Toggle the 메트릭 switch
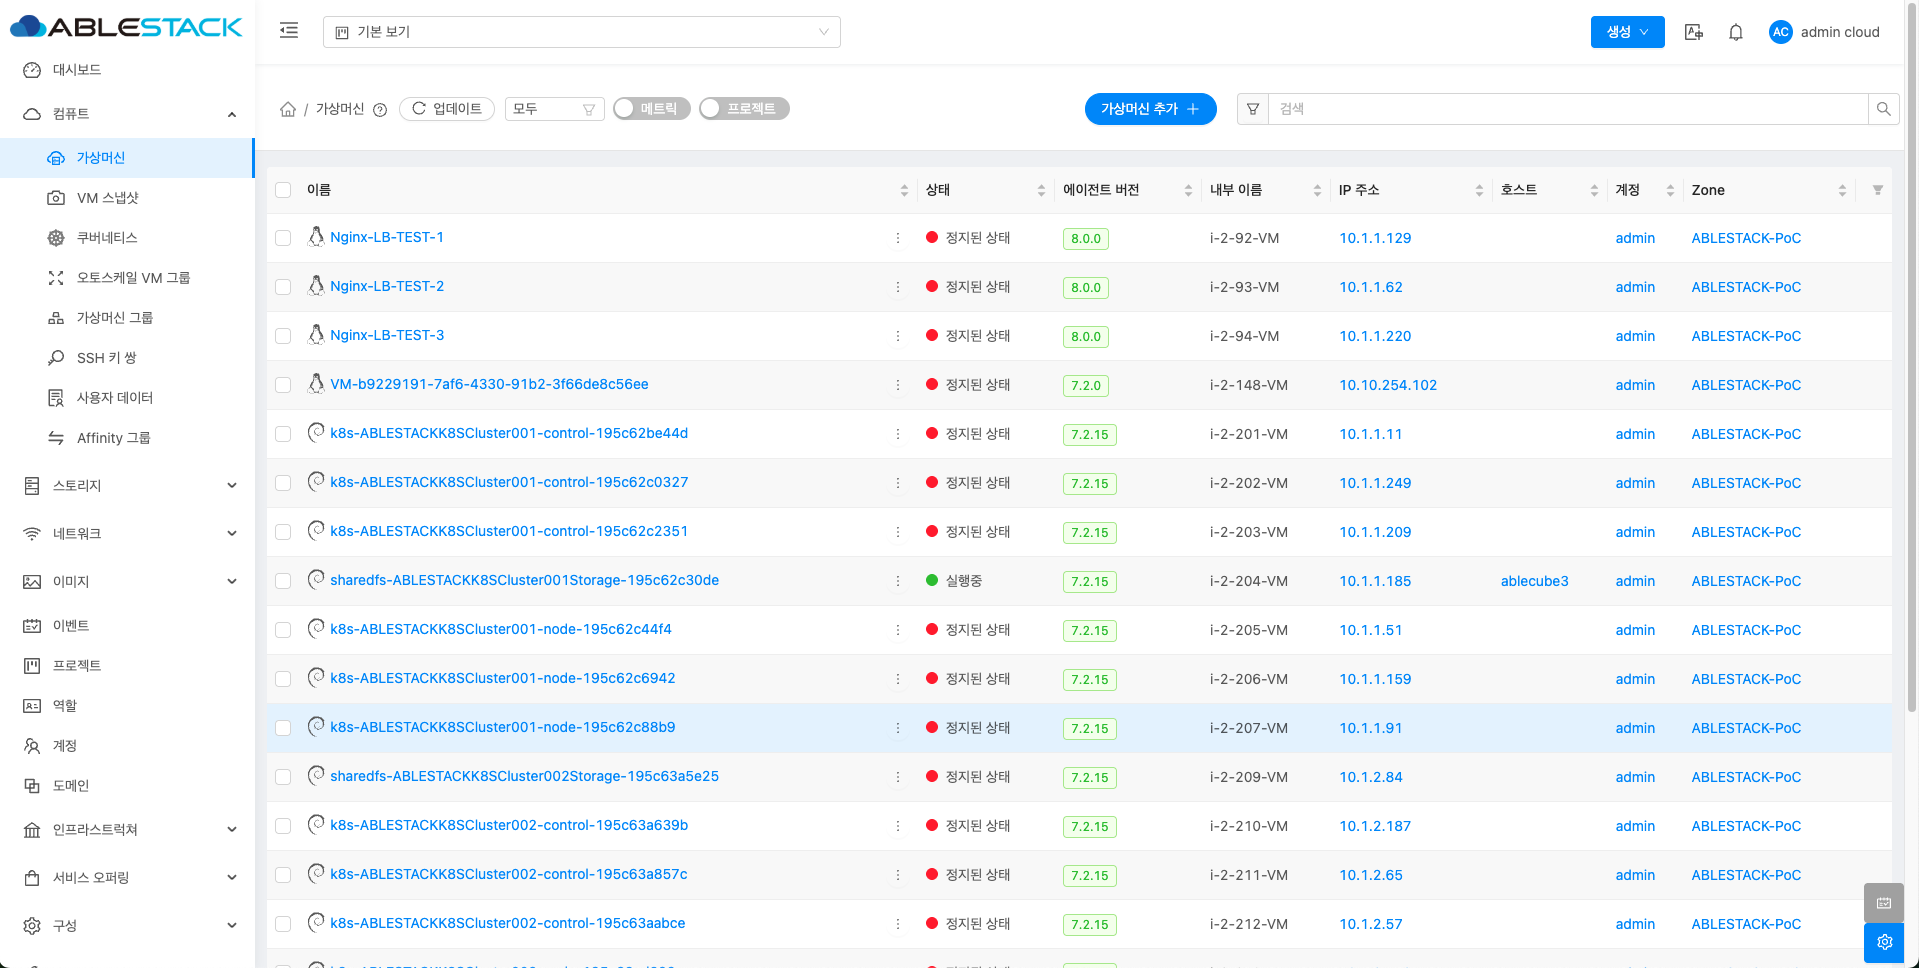This screenshot has height=968, width=1919. pos(651,109)
